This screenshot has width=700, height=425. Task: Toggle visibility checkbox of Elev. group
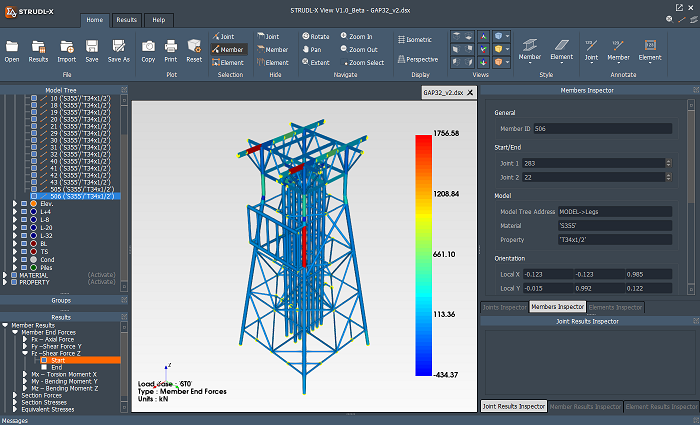pos(24,204)
